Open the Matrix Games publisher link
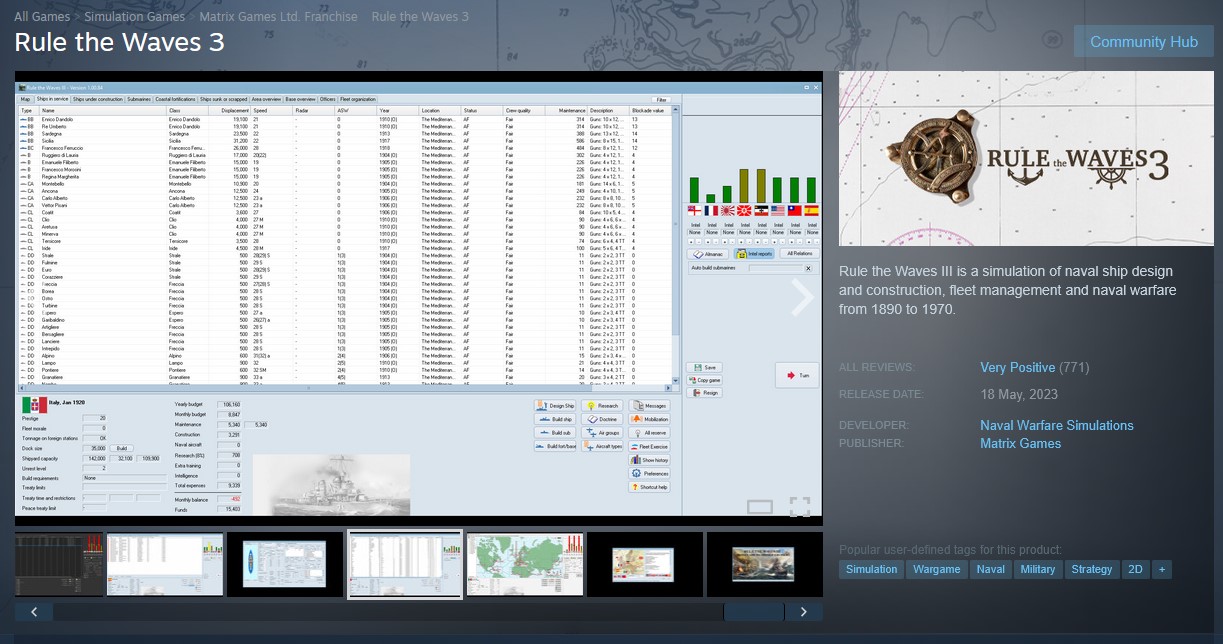Image resolution: width=1223 pixels, height=644 pixels. pos(1020,443)
